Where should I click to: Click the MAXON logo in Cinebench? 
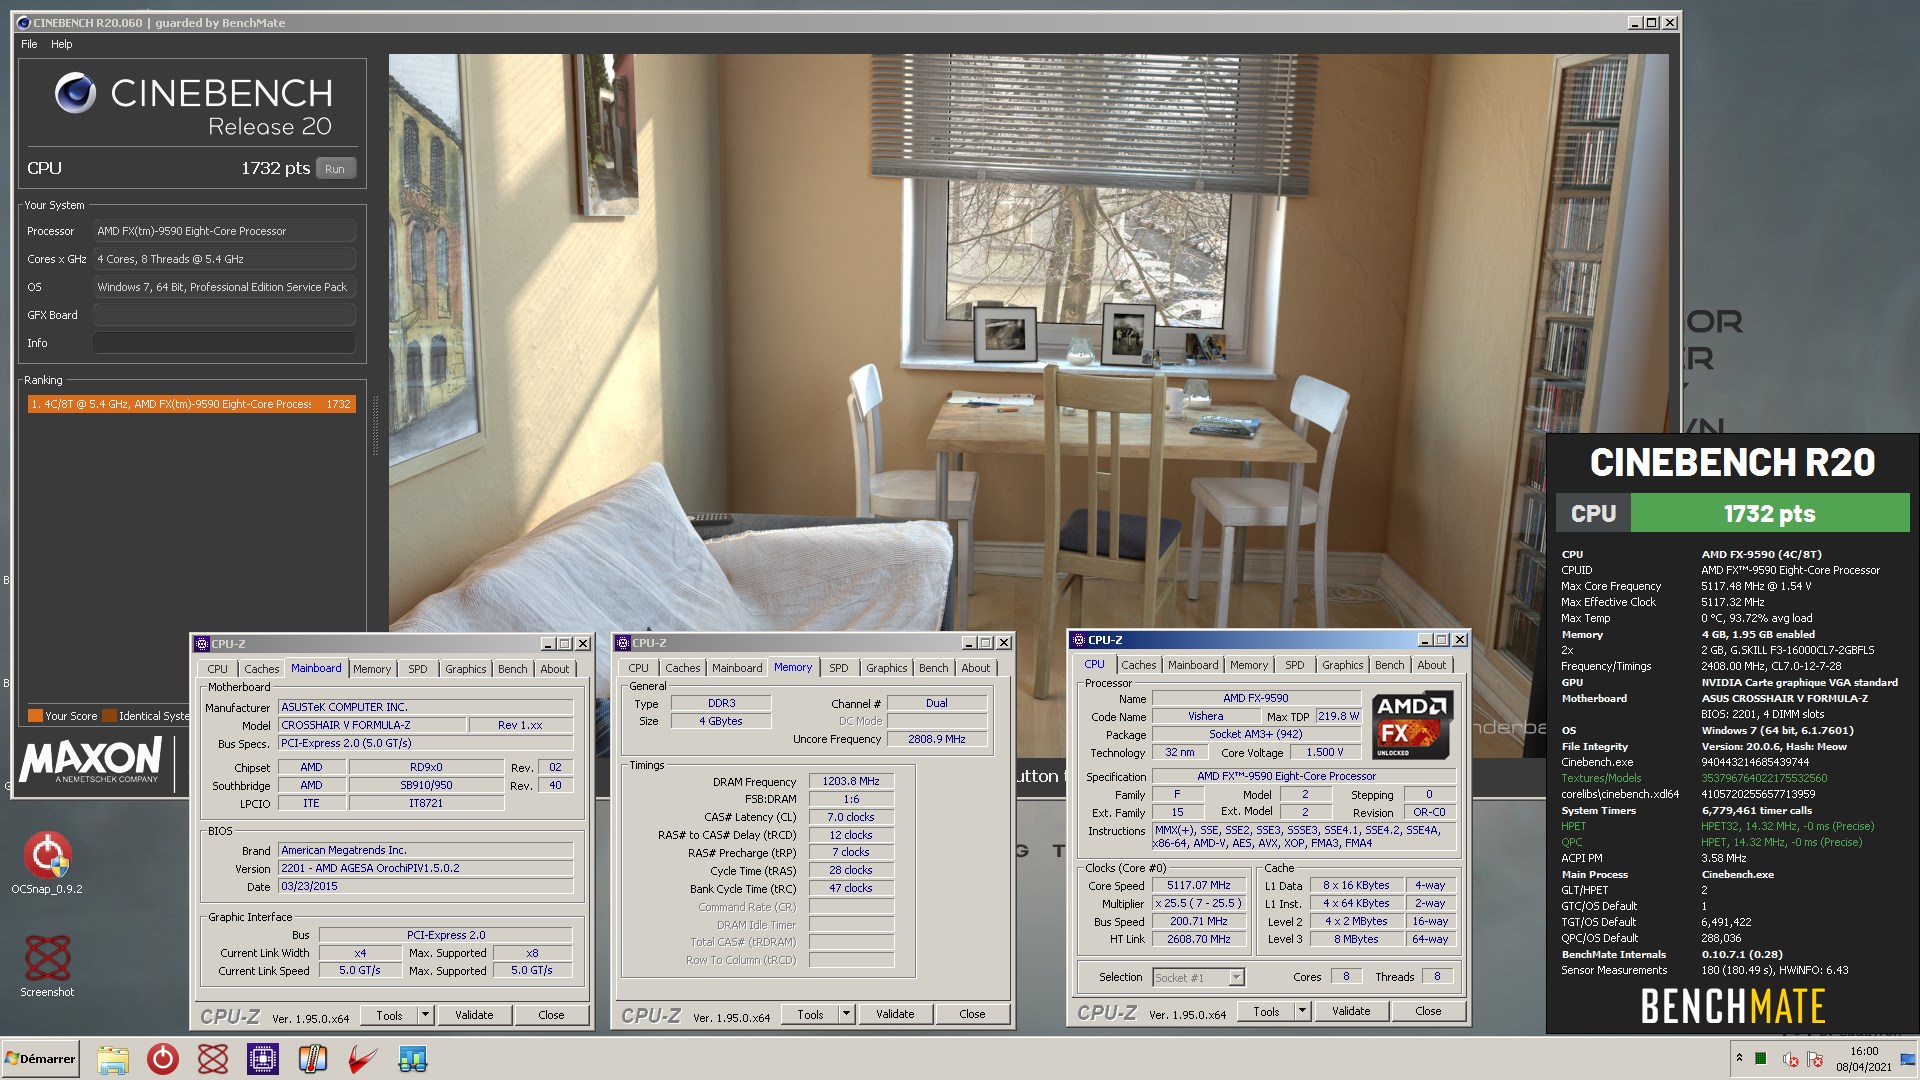click(92, 760)
